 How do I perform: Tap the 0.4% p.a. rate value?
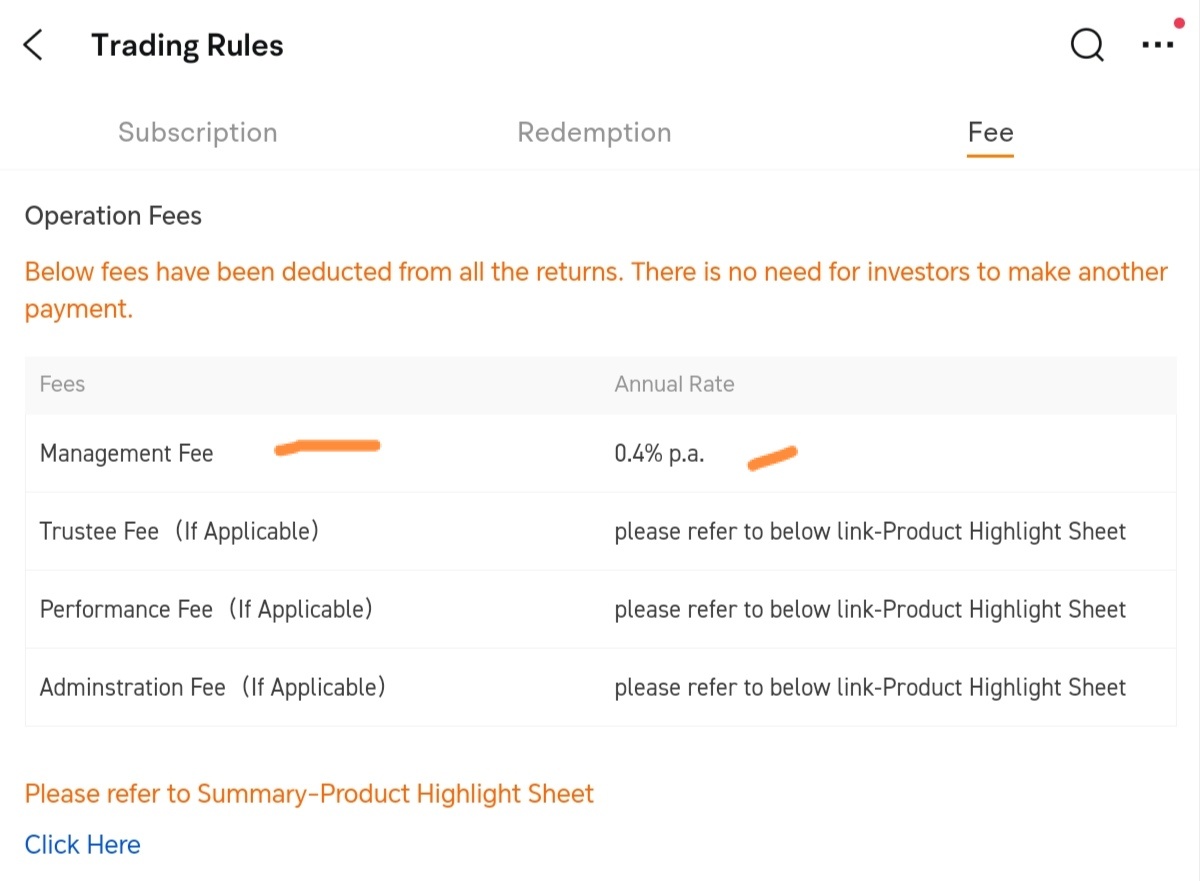(659, 454)
